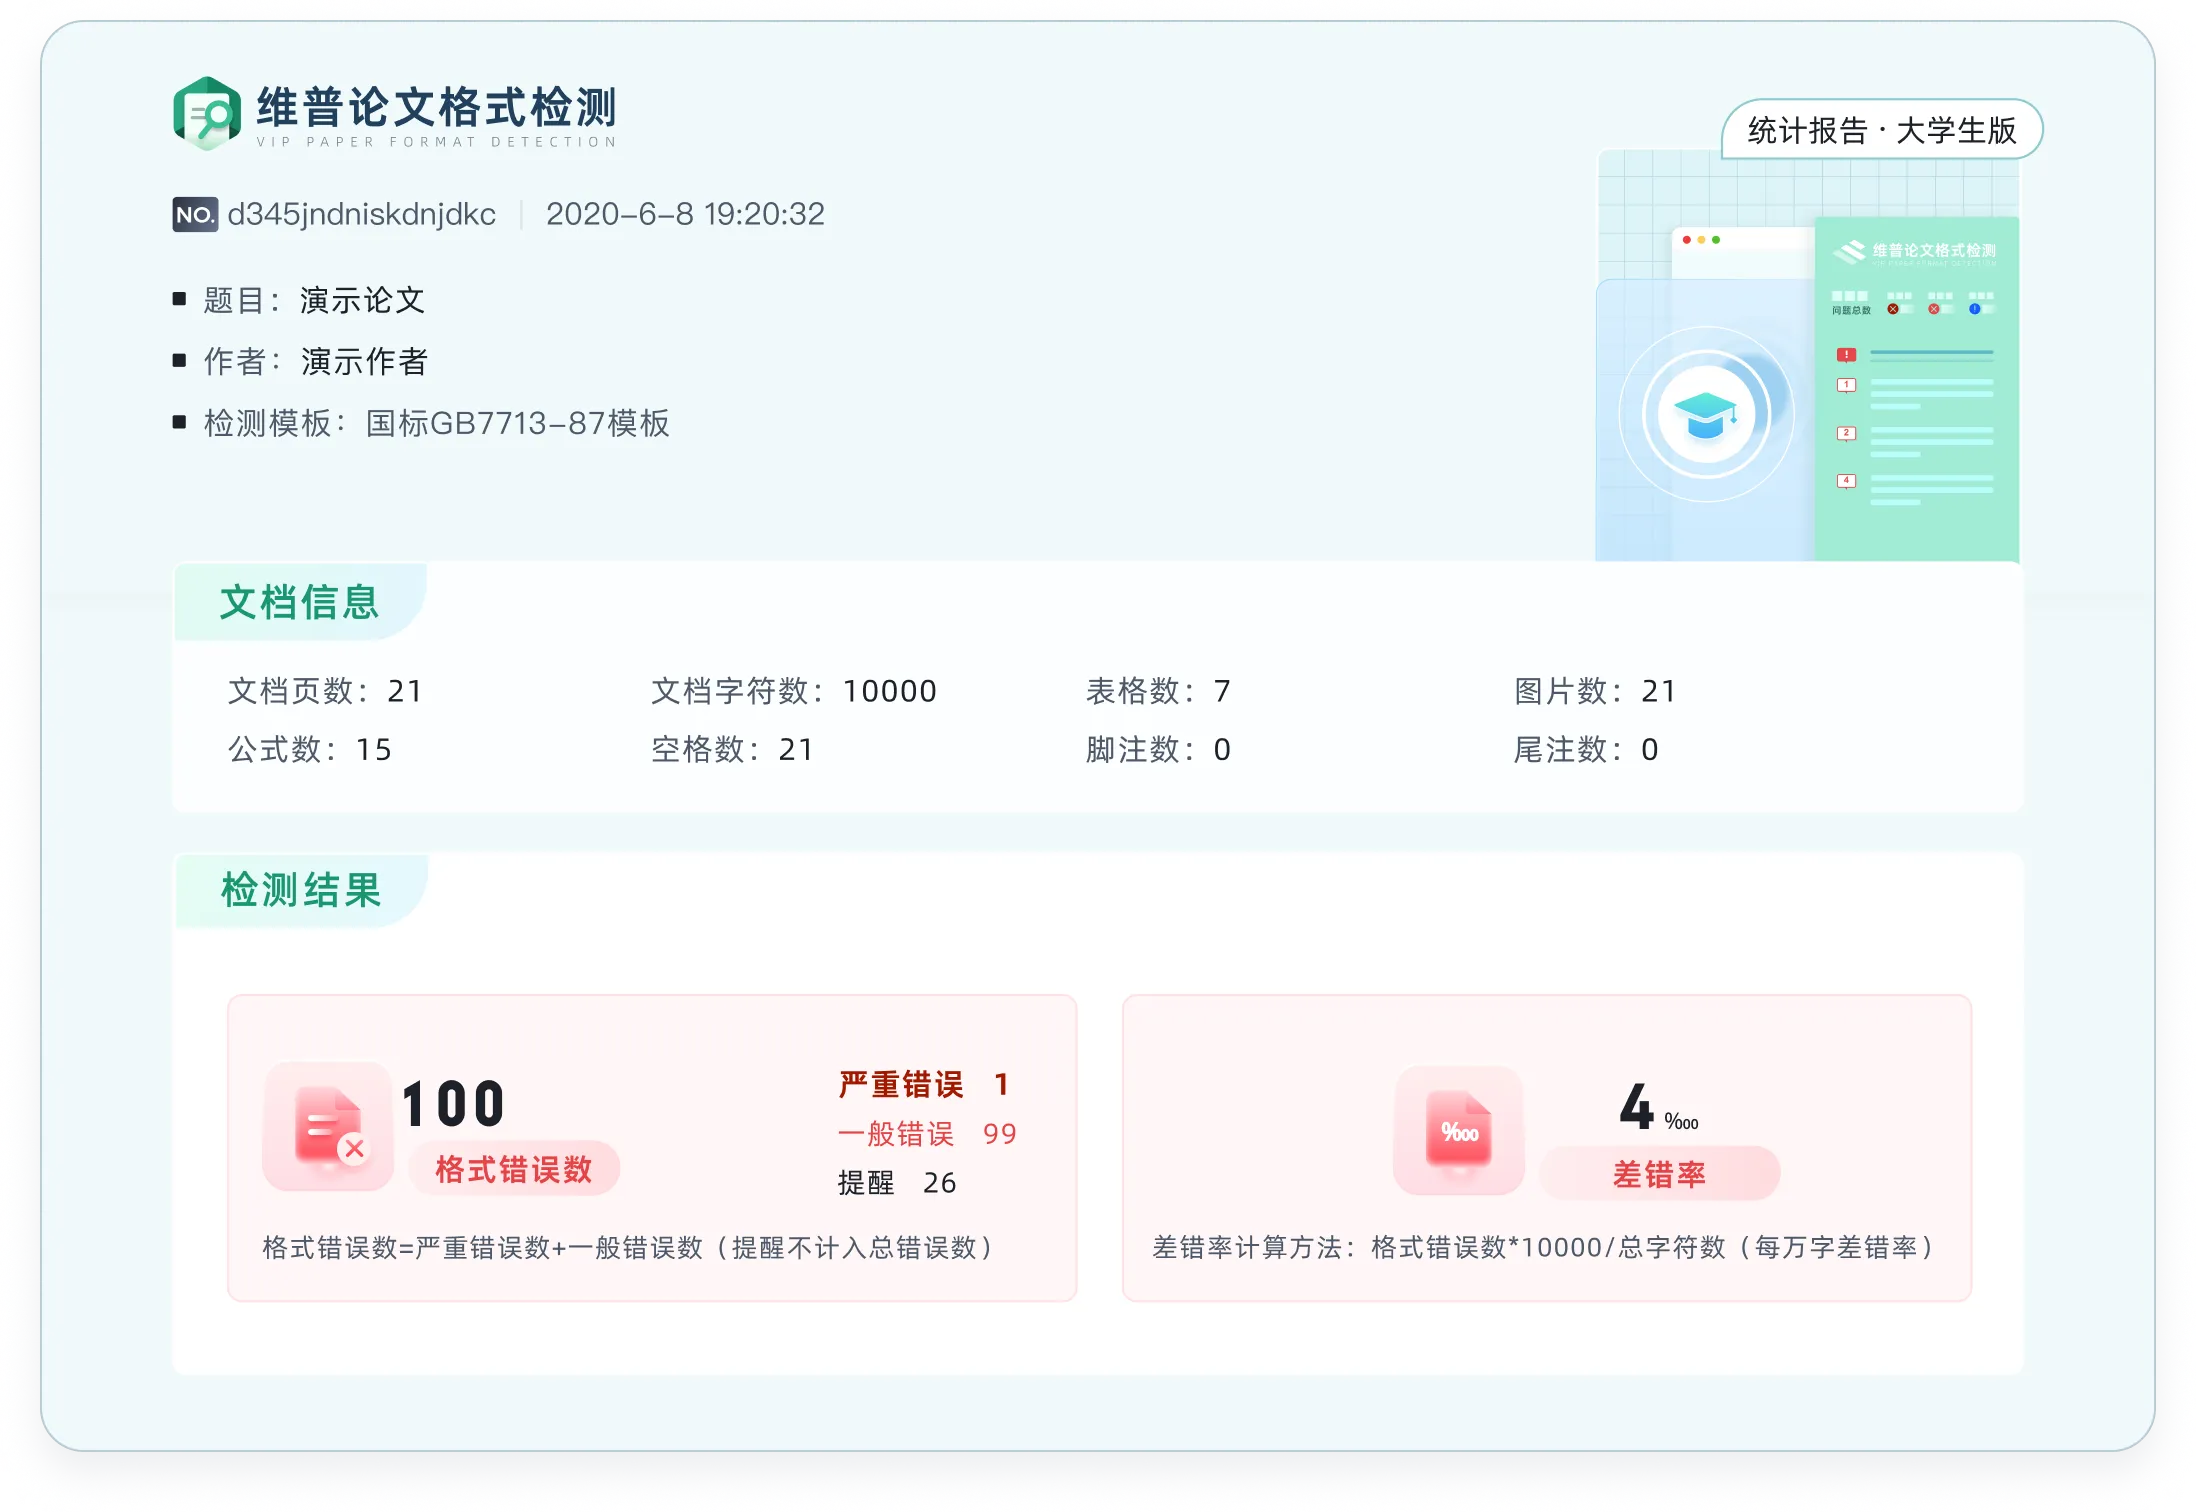Click 公式数: 15 entry

click(x=310, y=749)
